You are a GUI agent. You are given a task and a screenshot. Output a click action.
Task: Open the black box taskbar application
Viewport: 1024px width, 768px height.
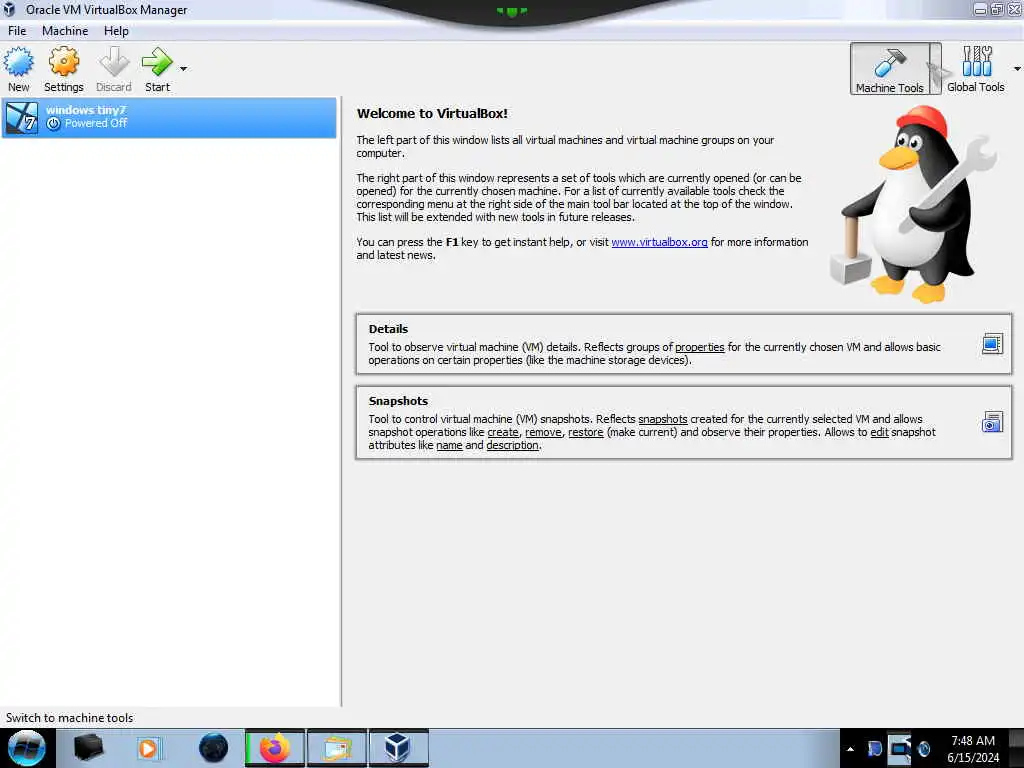coord(88,748)
